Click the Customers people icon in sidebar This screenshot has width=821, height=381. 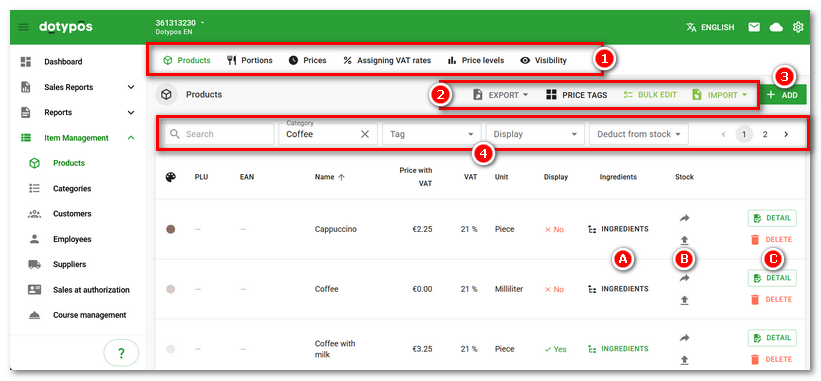coord(35,214)
